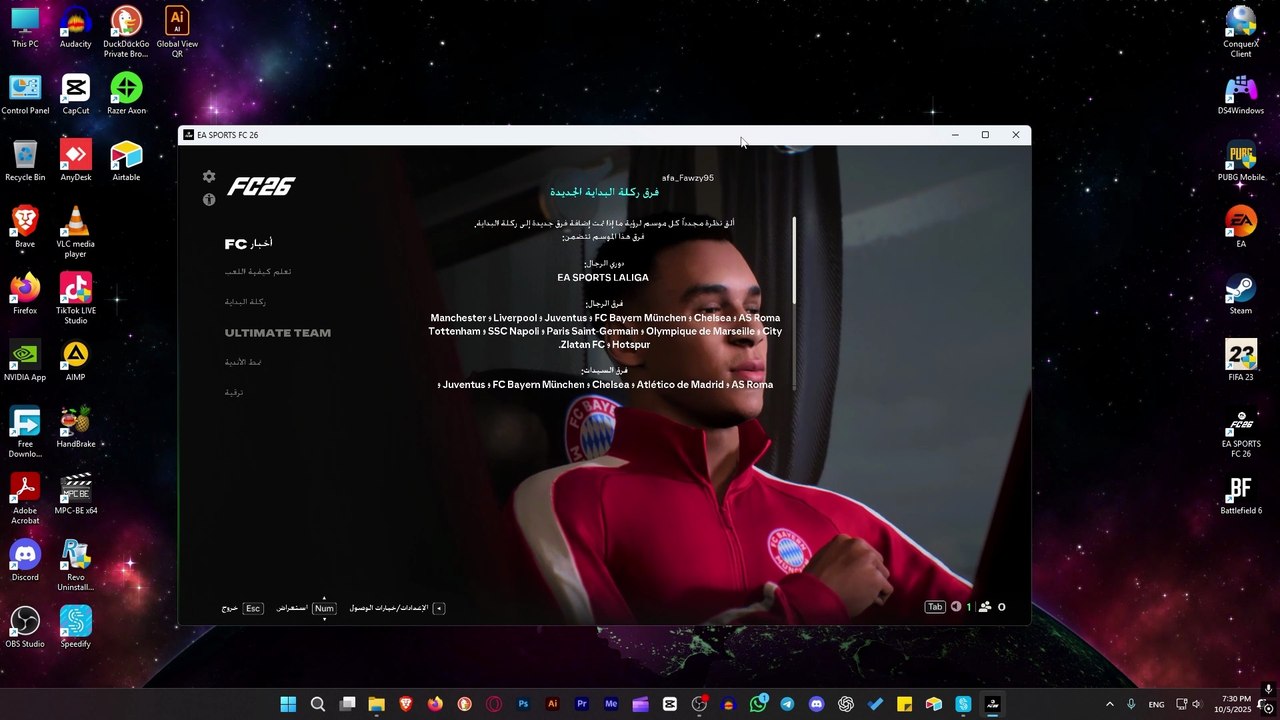Open WhatsApp from the taskbar
Screen dimensions: 1280x720
(758, 704)
